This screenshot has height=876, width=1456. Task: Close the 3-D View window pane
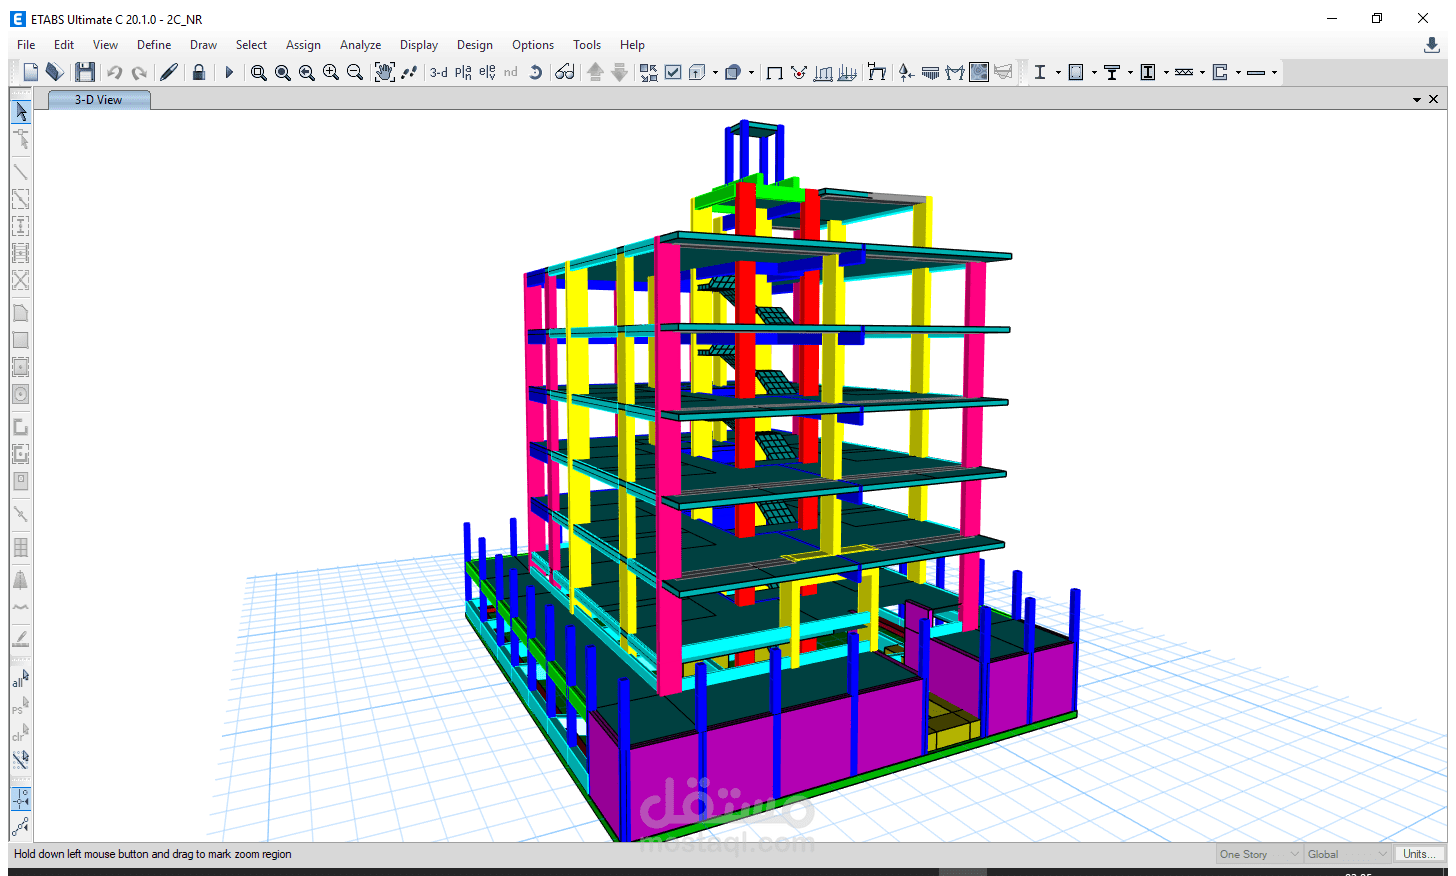[x=1434, y=99]
